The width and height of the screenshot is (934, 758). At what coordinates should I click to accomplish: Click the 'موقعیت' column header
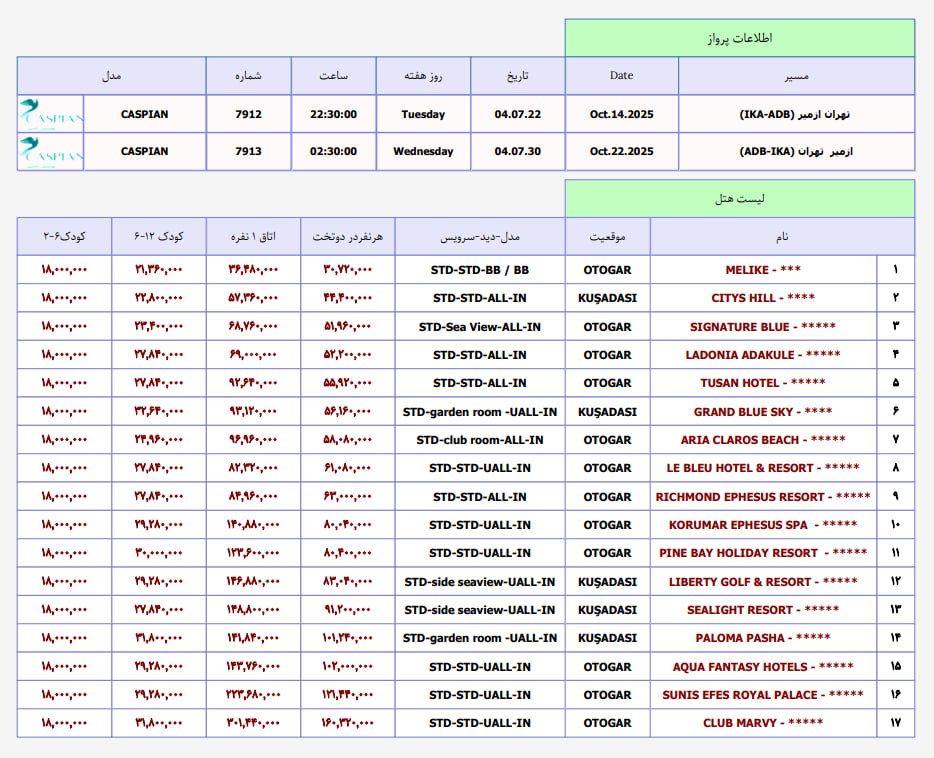tap(607, 237)
